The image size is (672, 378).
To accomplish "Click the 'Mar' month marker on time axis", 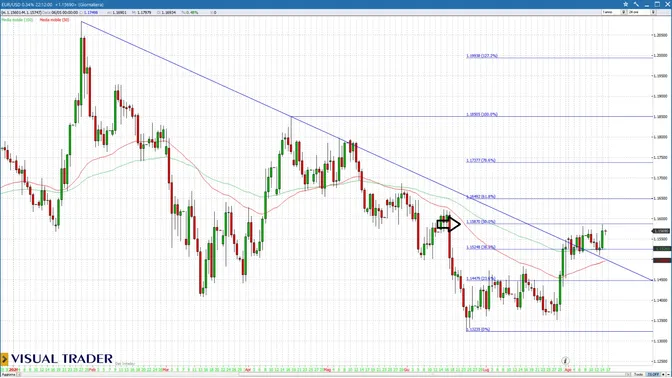I will 166,369.
